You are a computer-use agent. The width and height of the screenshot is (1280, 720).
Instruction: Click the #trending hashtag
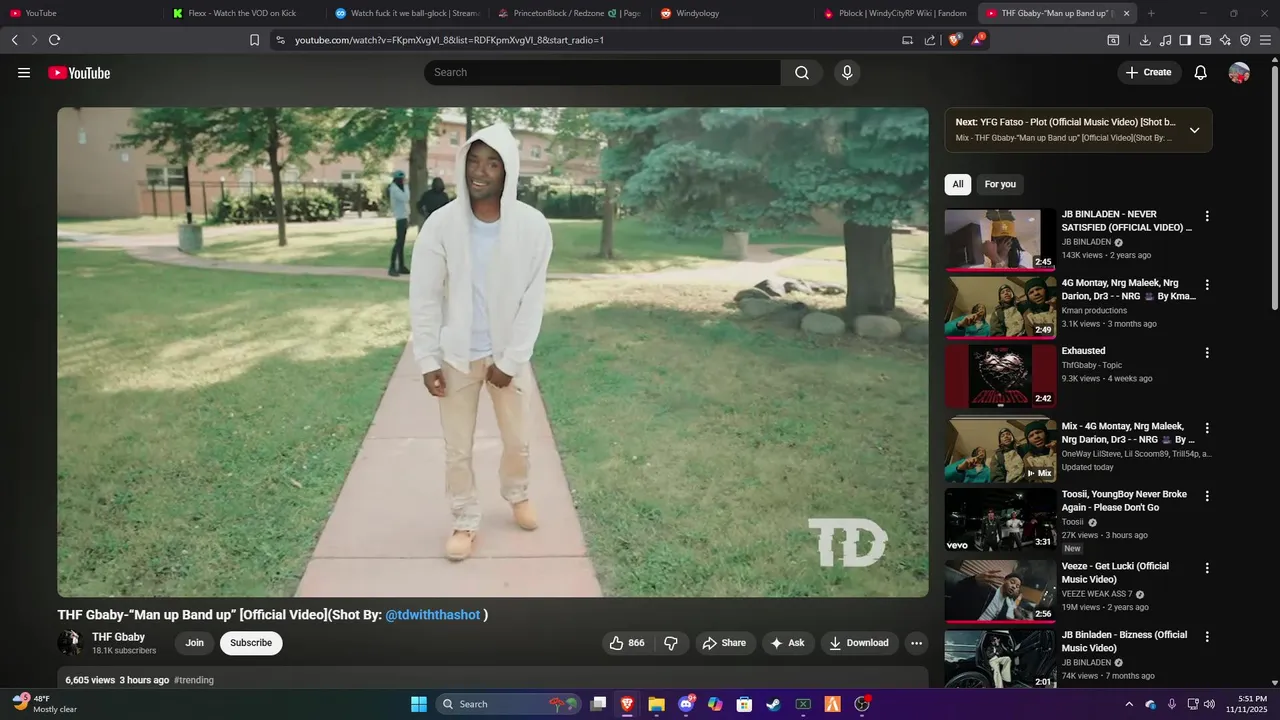pos(194,680)
